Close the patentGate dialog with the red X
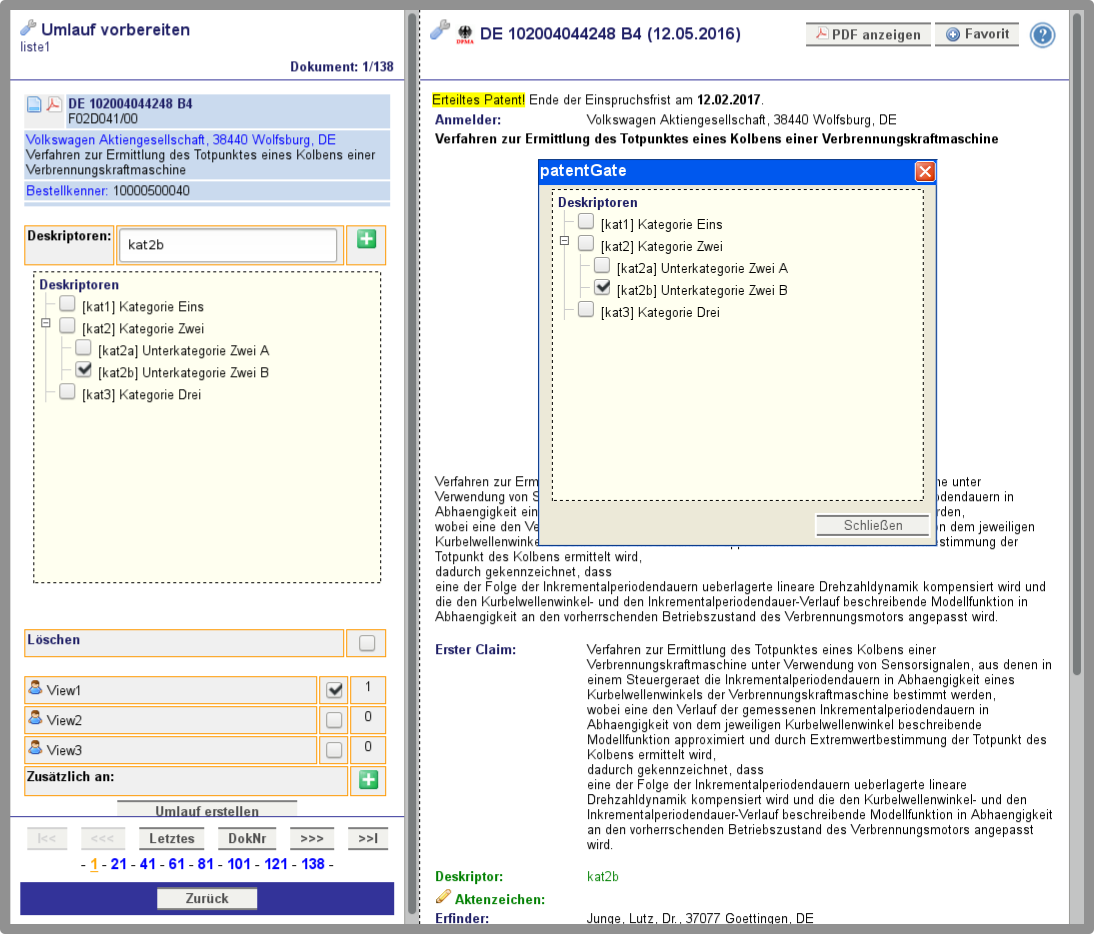This screenshot has height=934, width=1094. 924,172
